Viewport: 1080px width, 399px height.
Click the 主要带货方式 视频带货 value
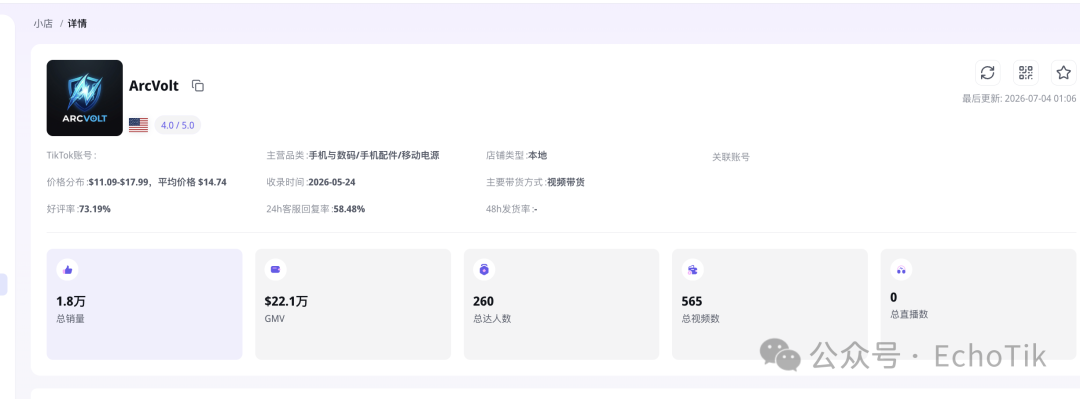pos(566,183)
